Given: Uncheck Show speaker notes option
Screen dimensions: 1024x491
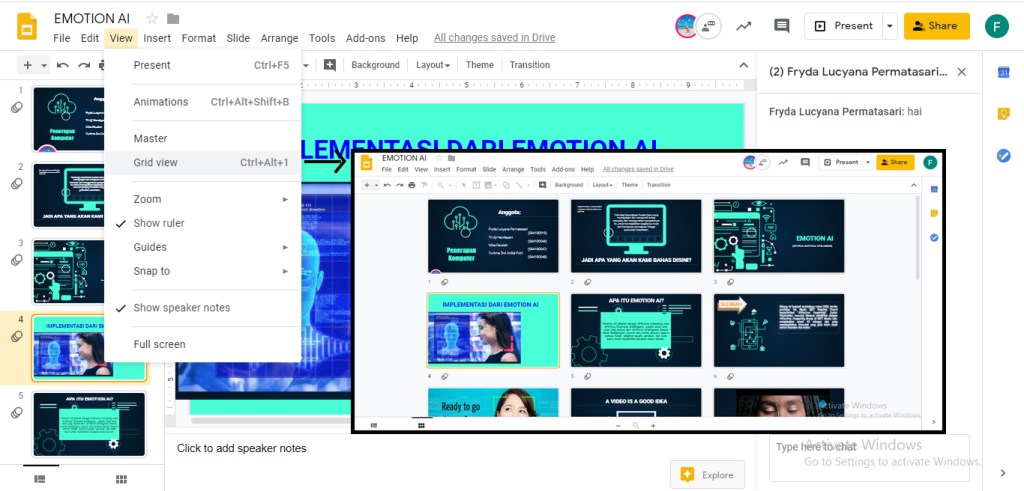Looking at the screenshot, I should pyautogui.click(x=181, y=308).
